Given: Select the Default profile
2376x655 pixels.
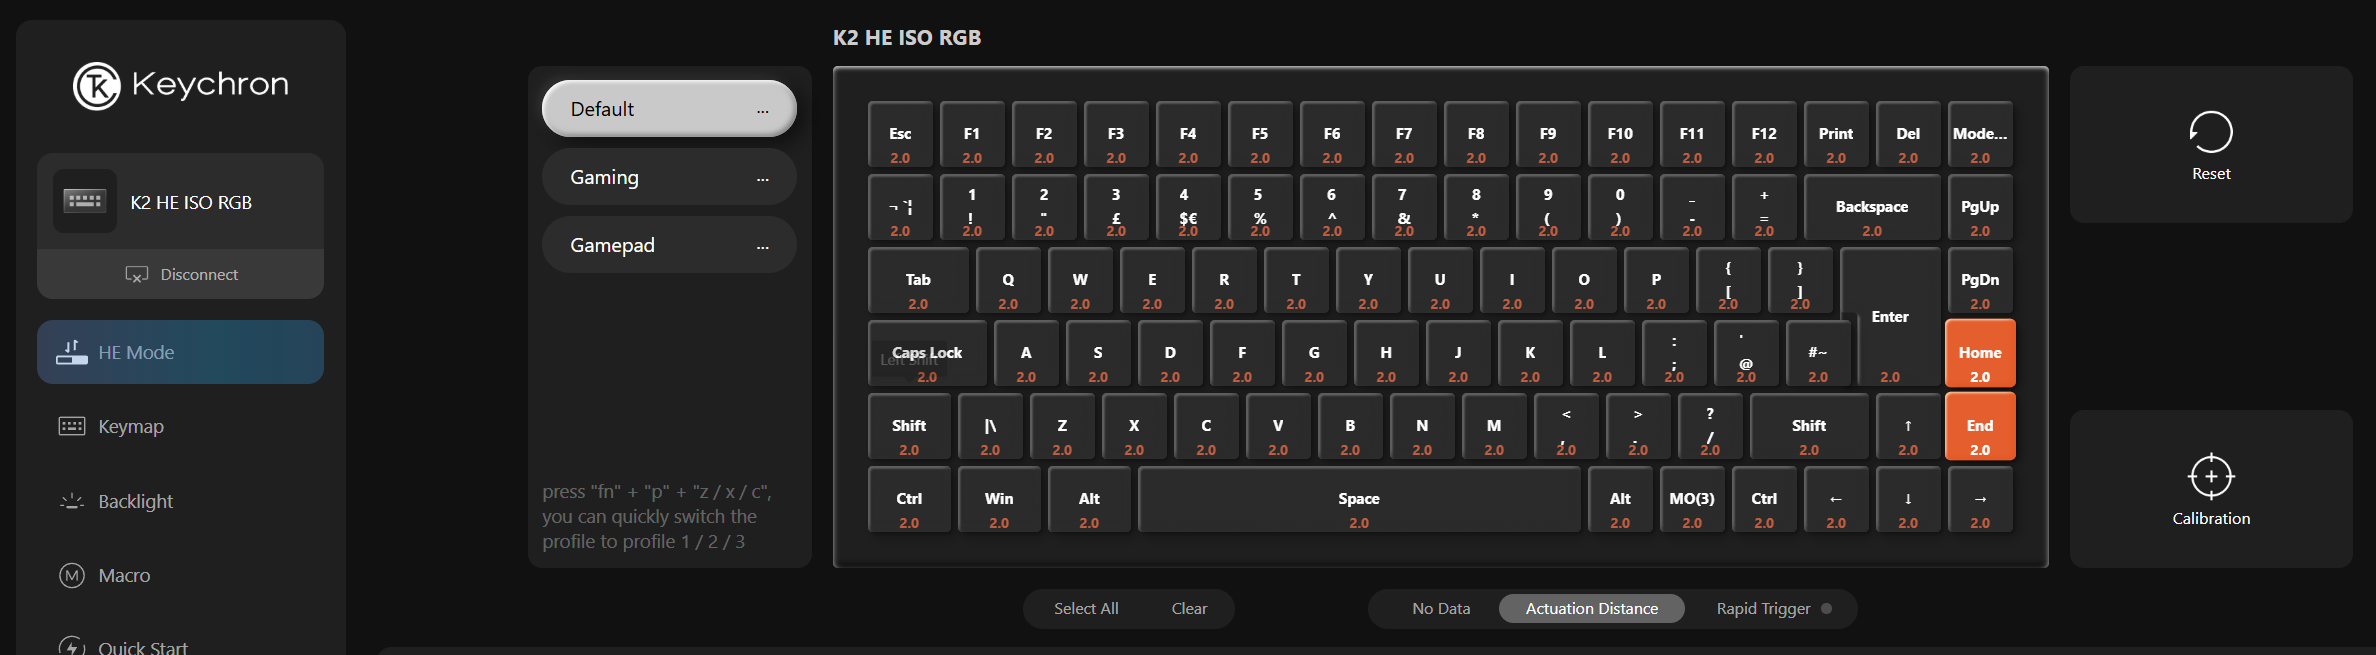Looking at the screenshot, I should click(669, 108).
